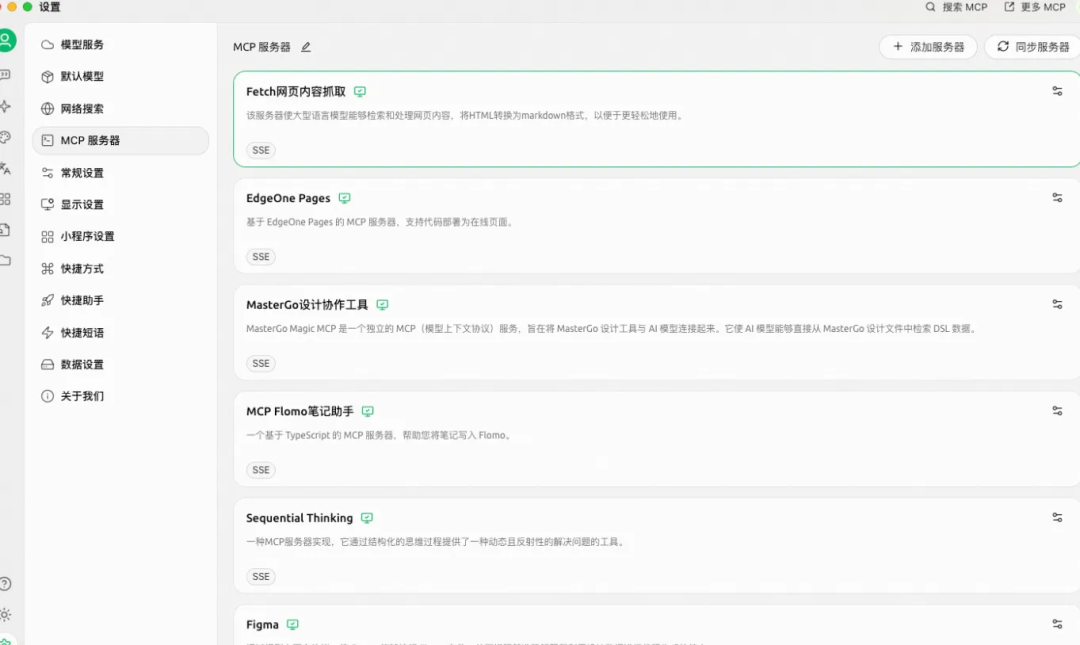
Task: Click the Fetch网页内容抓取 title
Action: click(x=296, y=92)
